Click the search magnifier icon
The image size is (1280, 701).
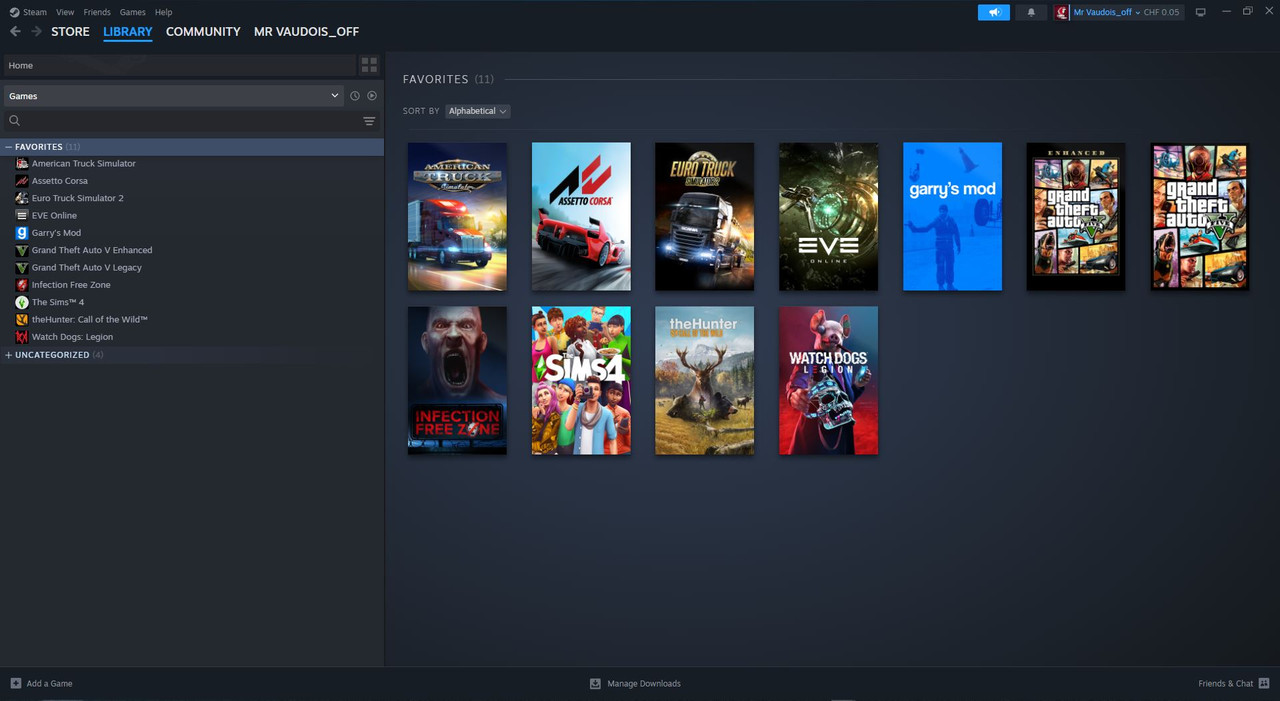[15, 121]
